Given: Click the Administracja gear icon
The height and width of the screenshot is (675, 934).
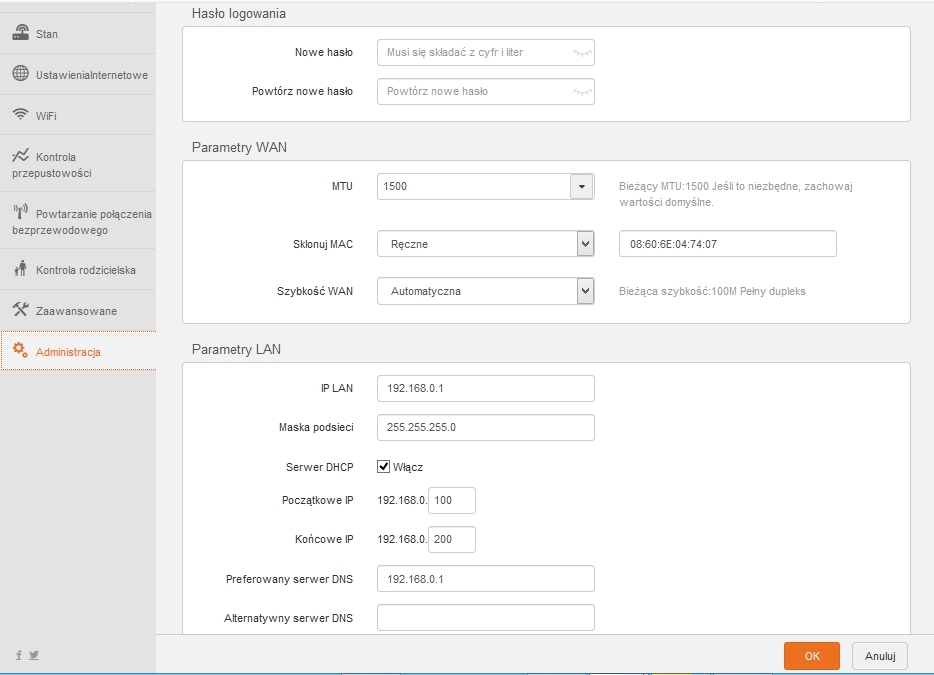Looking at the screenshot, I should pyautogui.click(x=20, y=350).
